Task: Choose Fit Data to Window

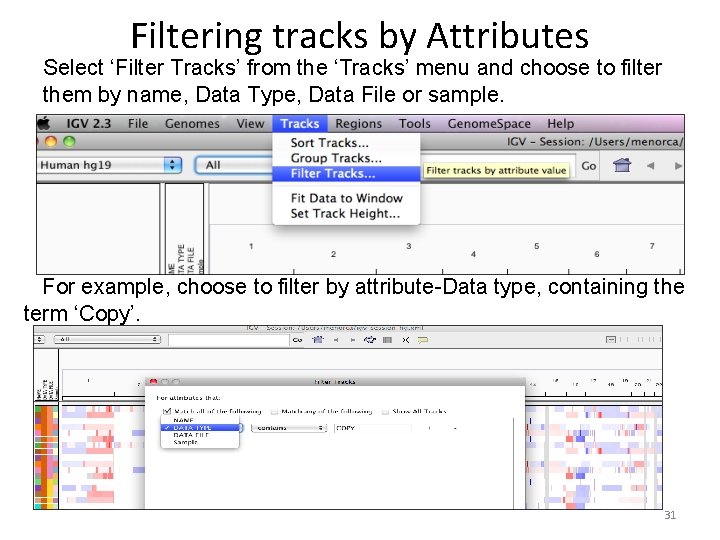Action: click(346, 198)
